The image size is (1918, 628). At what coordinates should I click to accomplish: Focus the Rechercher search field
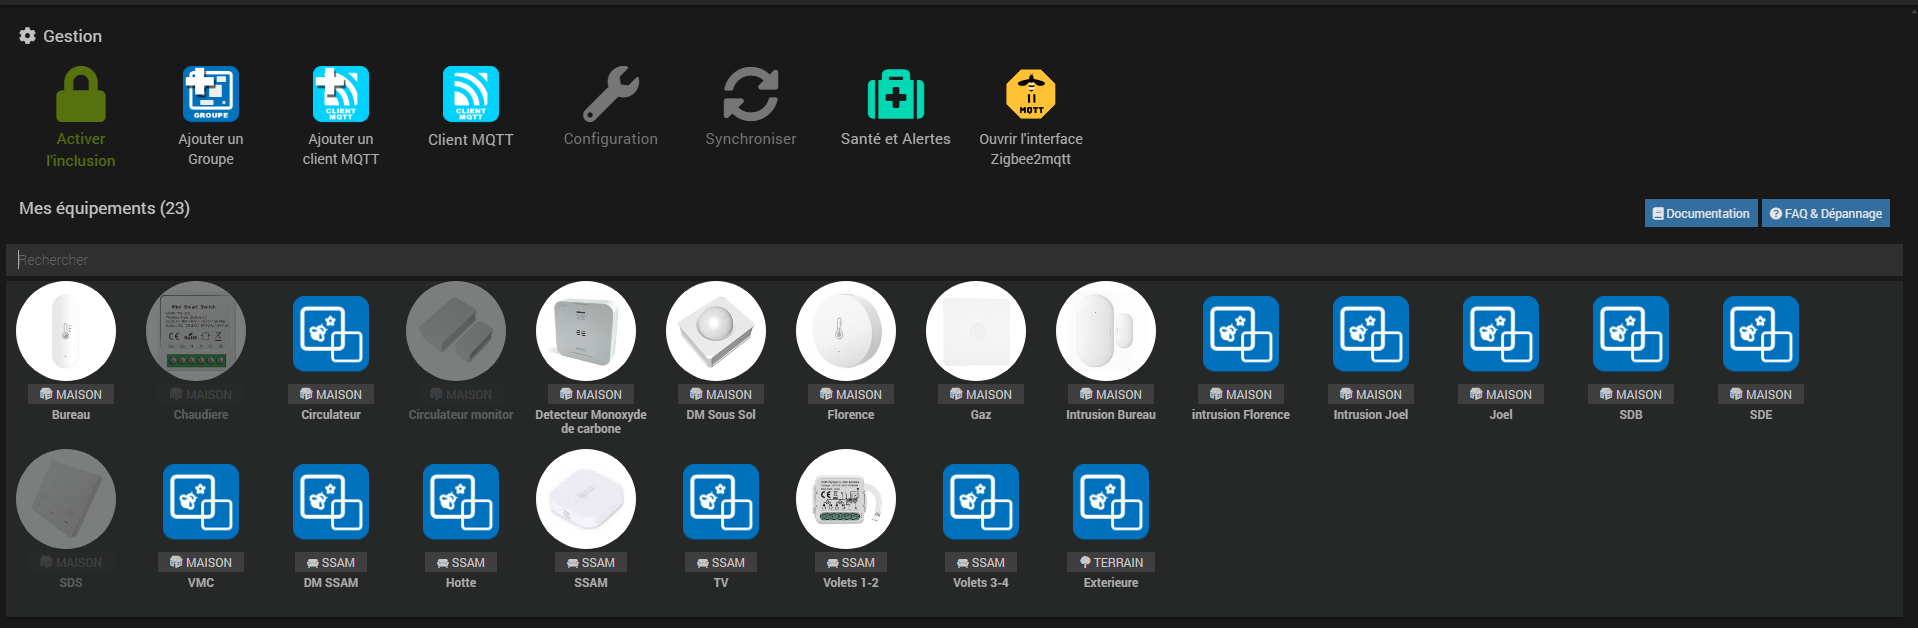(954, 260)
